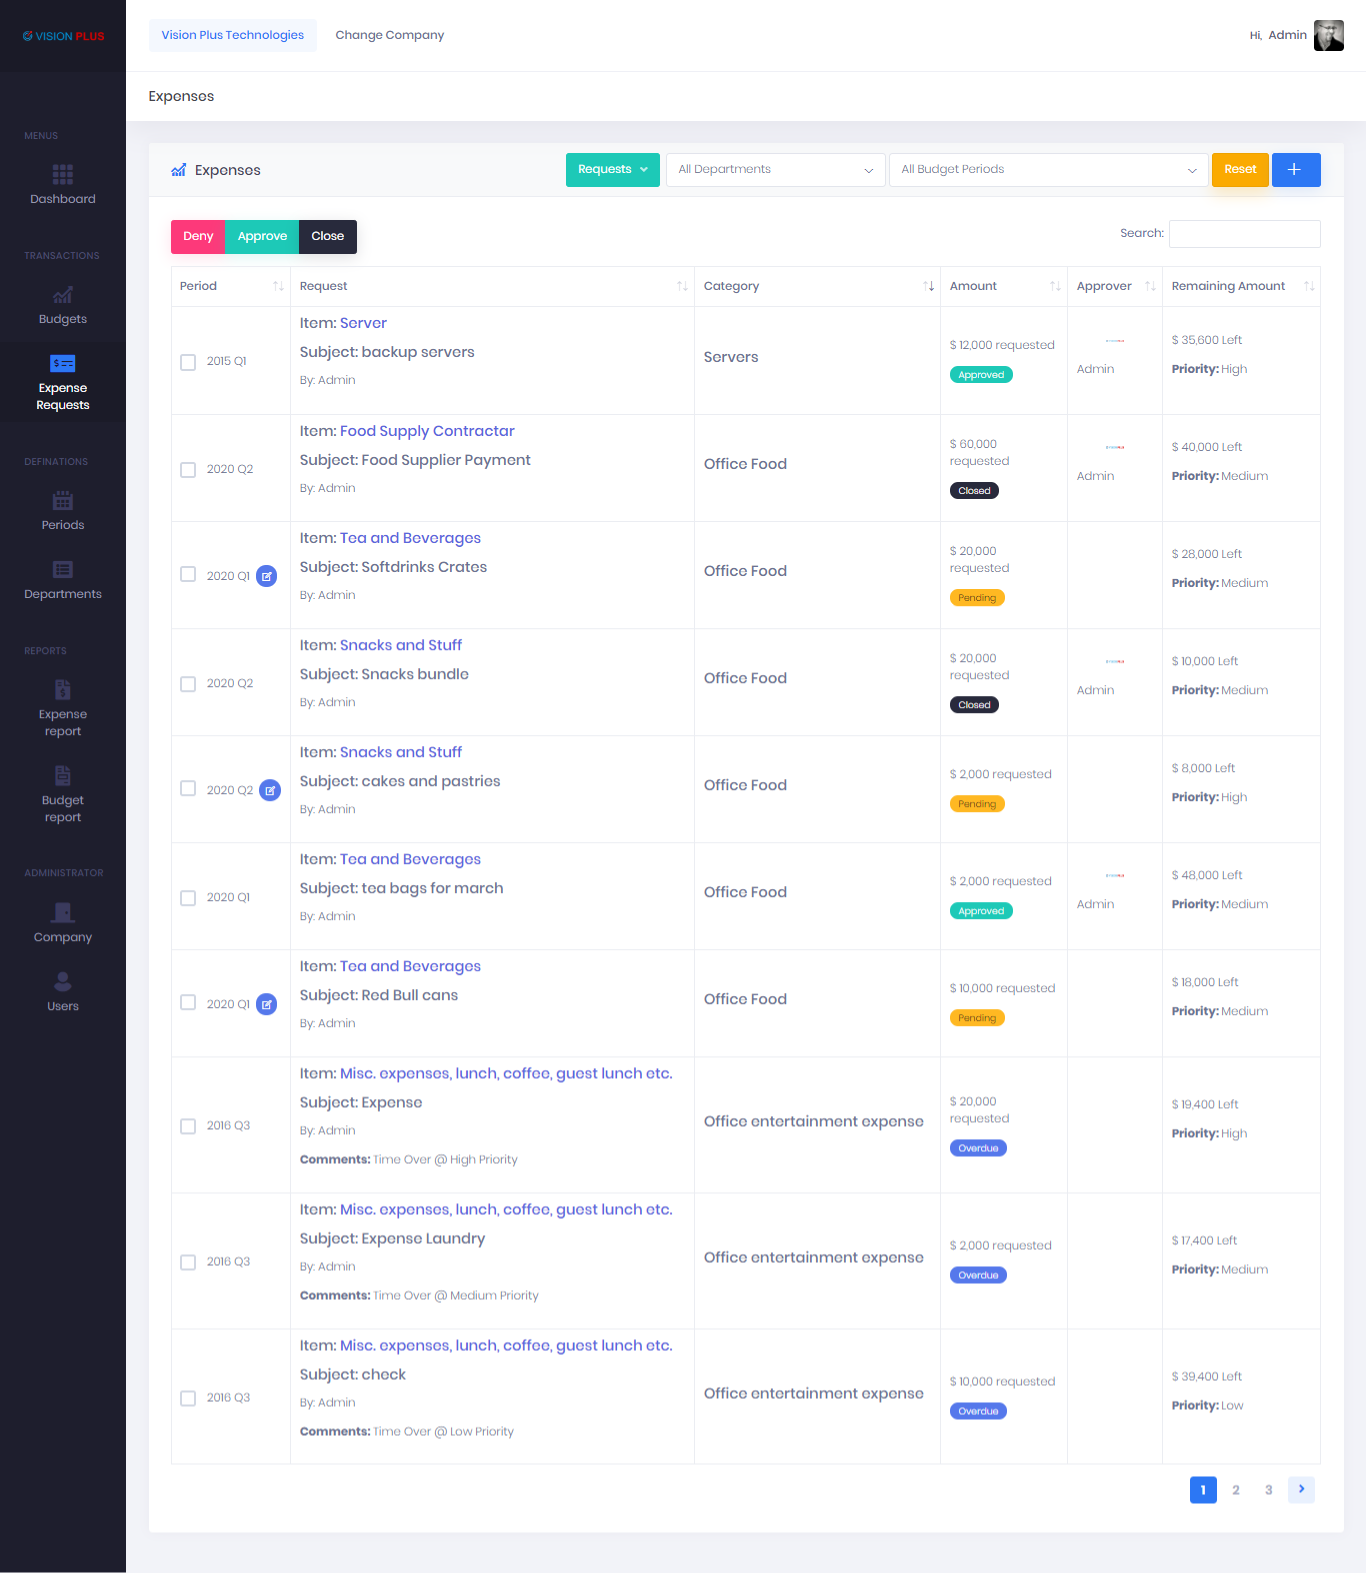The width and height of the screenshot is (1366, 1573).
Task: Open Departments icon in sidebar
Action: (62, 570)
